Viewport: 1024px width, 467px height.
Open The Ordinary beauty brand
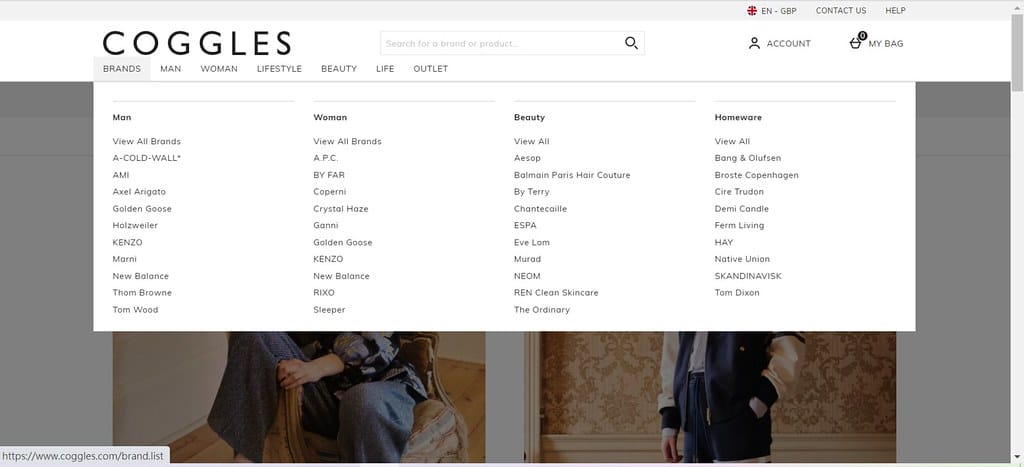tap(542, 310)
